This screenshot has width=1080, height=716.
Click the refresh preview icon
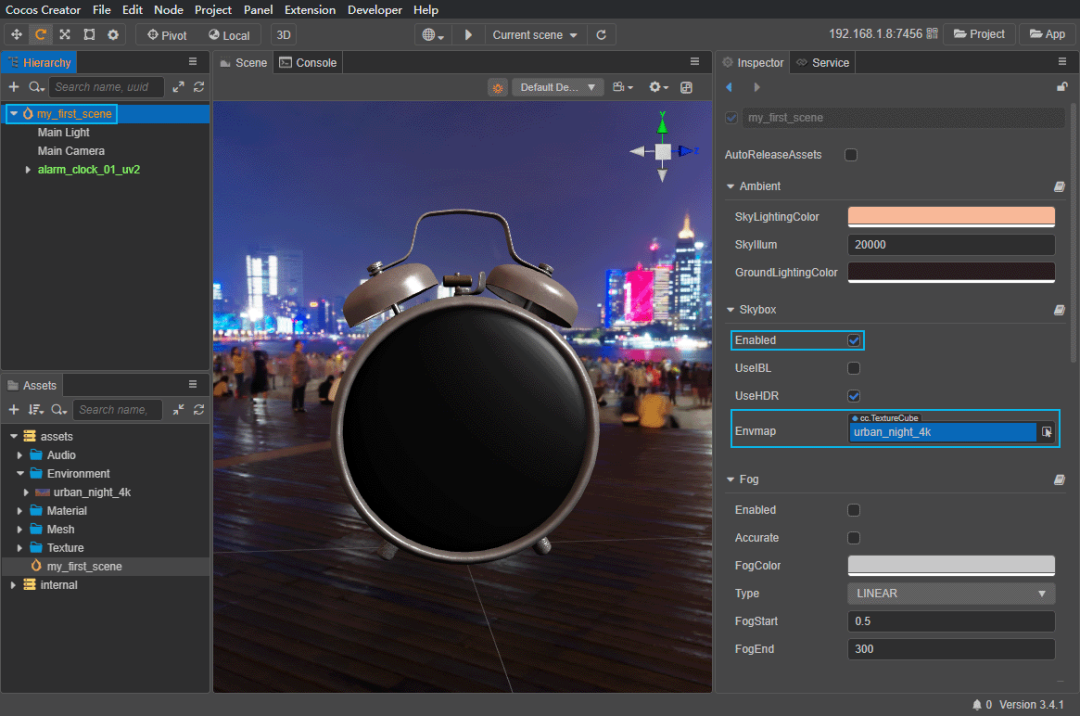tap(601, 35)
